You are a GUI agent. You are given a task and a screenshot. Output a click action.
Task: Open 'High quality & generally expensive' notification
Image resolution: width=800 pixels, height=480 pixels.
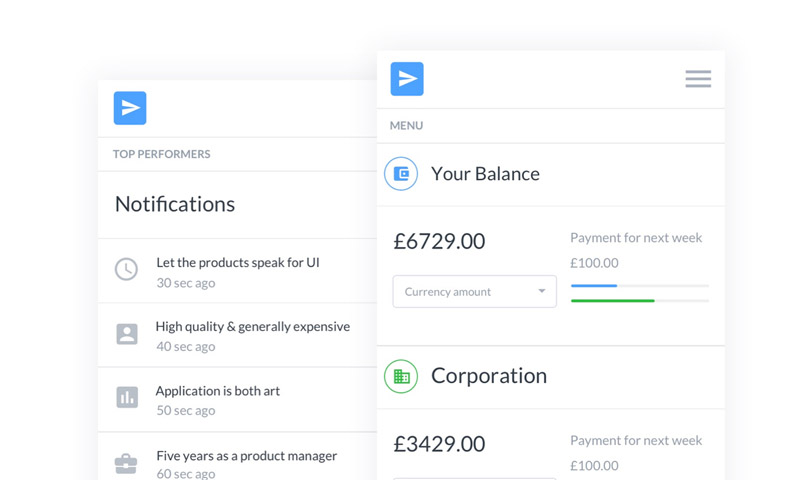(x=253, y=326)
